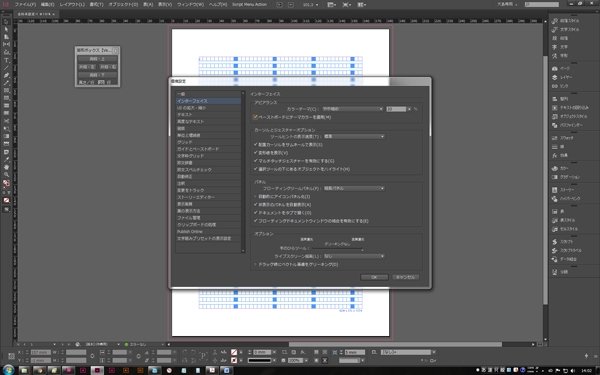Open the オブジェクトスタイル (Object Styles) panel

tap(569, 116)
